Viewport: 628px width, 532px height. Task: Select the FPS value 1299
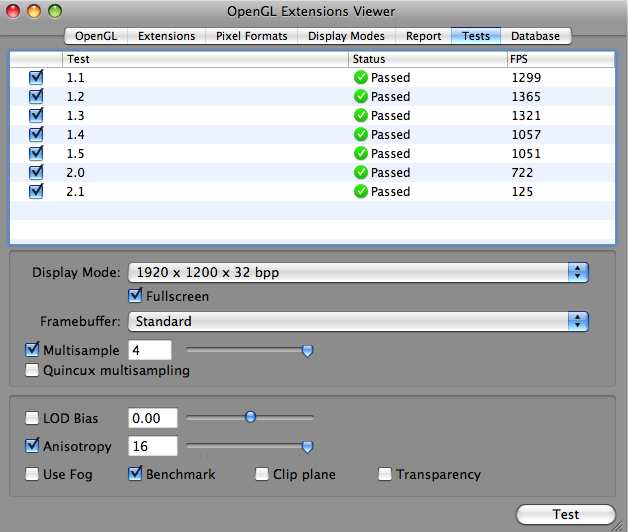(526, 78)
